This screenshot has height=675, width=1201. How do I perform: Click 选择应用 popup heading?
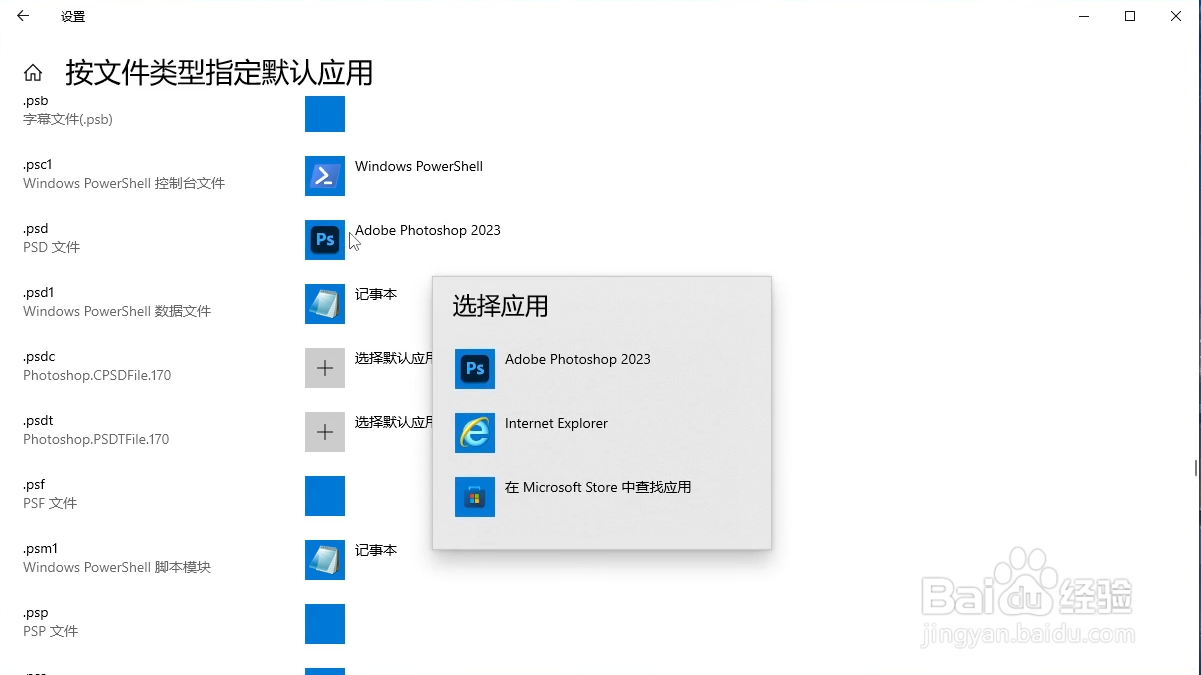pos(500,306)
